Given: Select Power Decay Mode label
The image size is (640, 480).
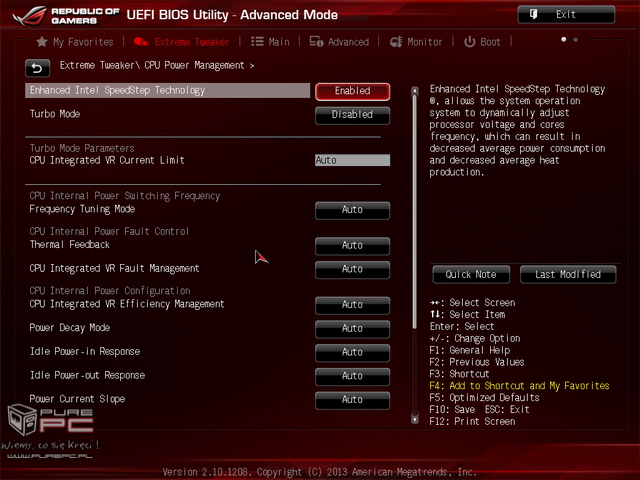Looking at the screenshot, I should [70, 328].
